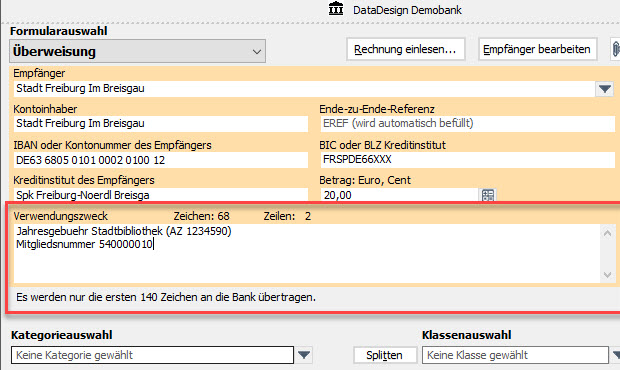
Task: Click the Empfänger bearbeiten button
Action: tap(537, 49)
